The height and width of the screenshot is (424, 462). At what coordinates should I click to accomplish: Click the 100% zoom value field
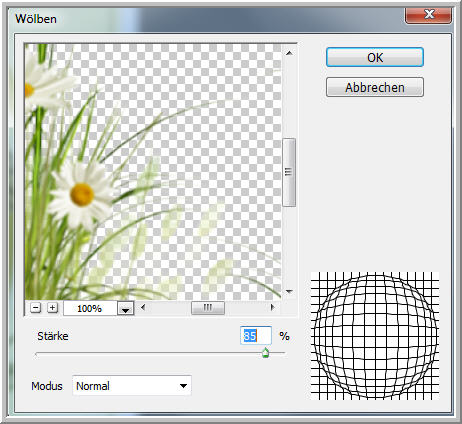pyautogui.click(x=90, y=308)
